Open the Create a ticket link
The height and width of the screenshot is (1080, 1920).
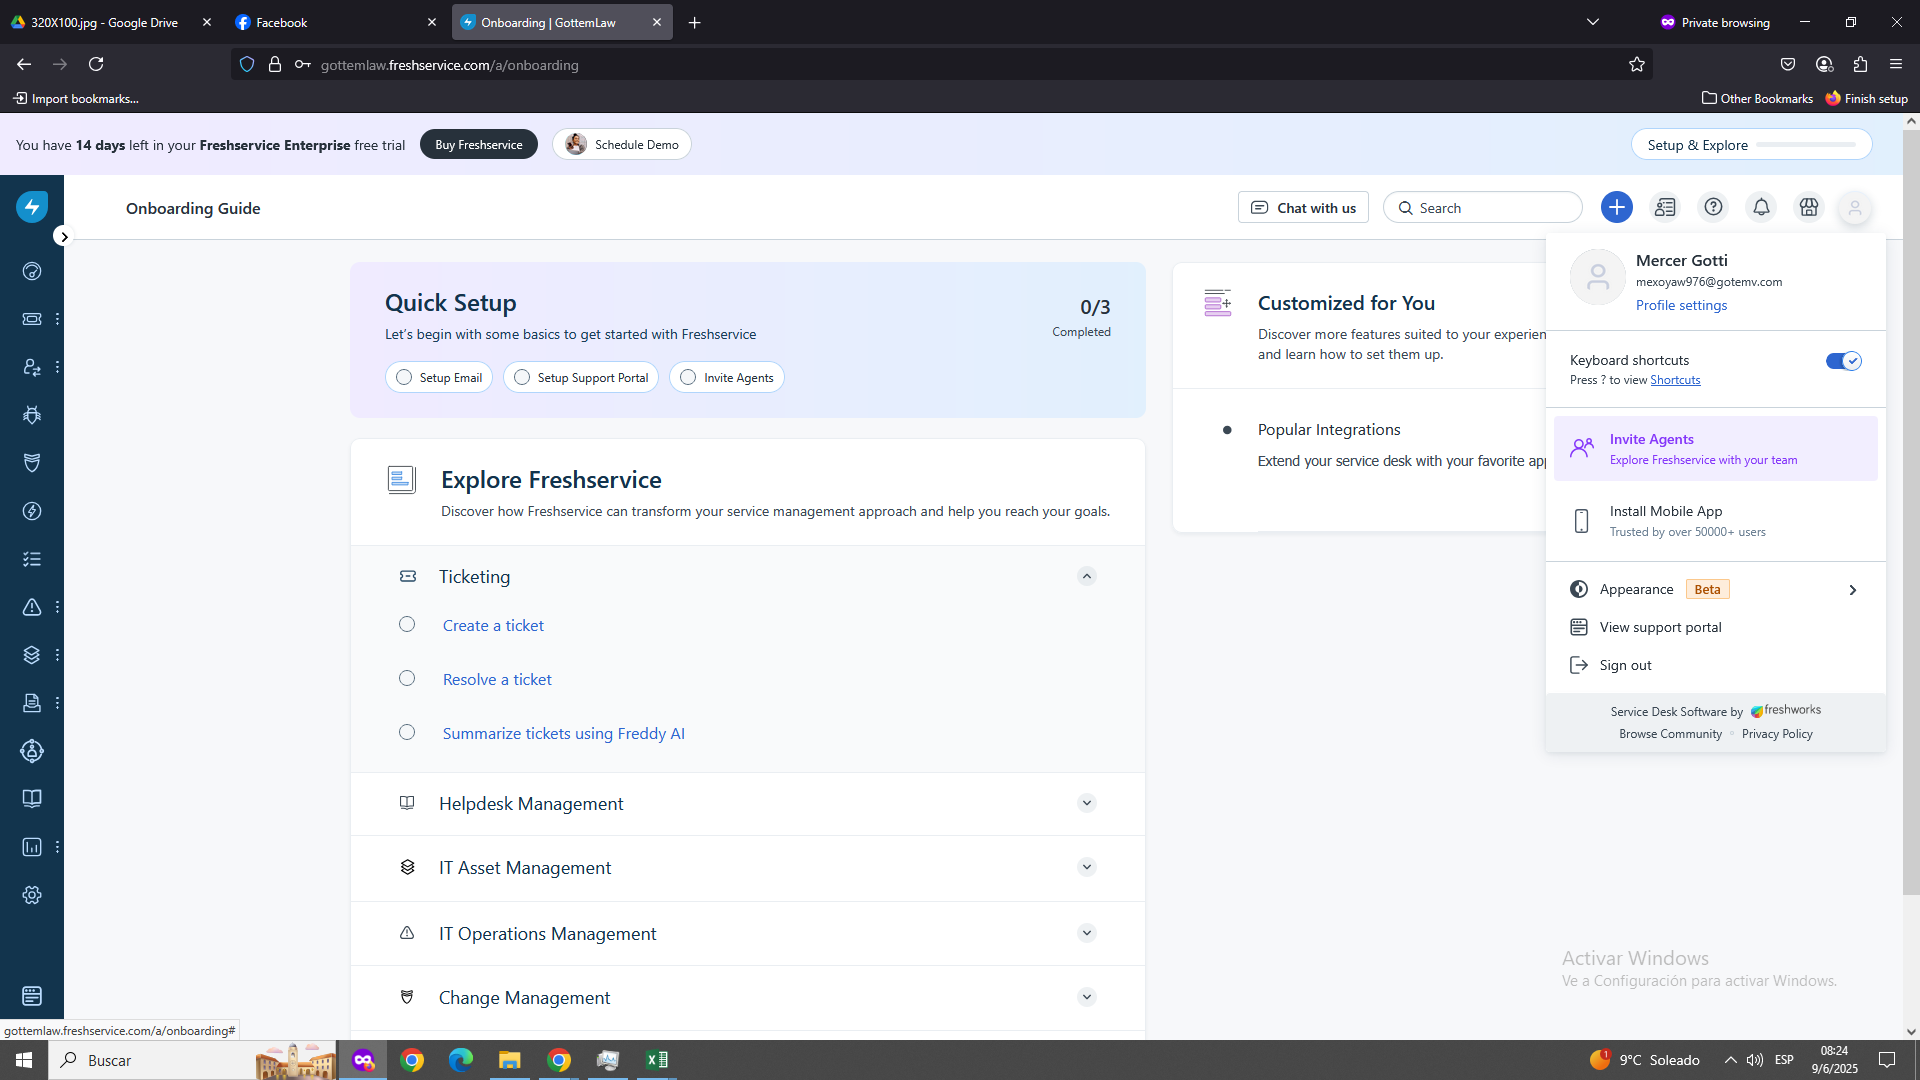493,625
